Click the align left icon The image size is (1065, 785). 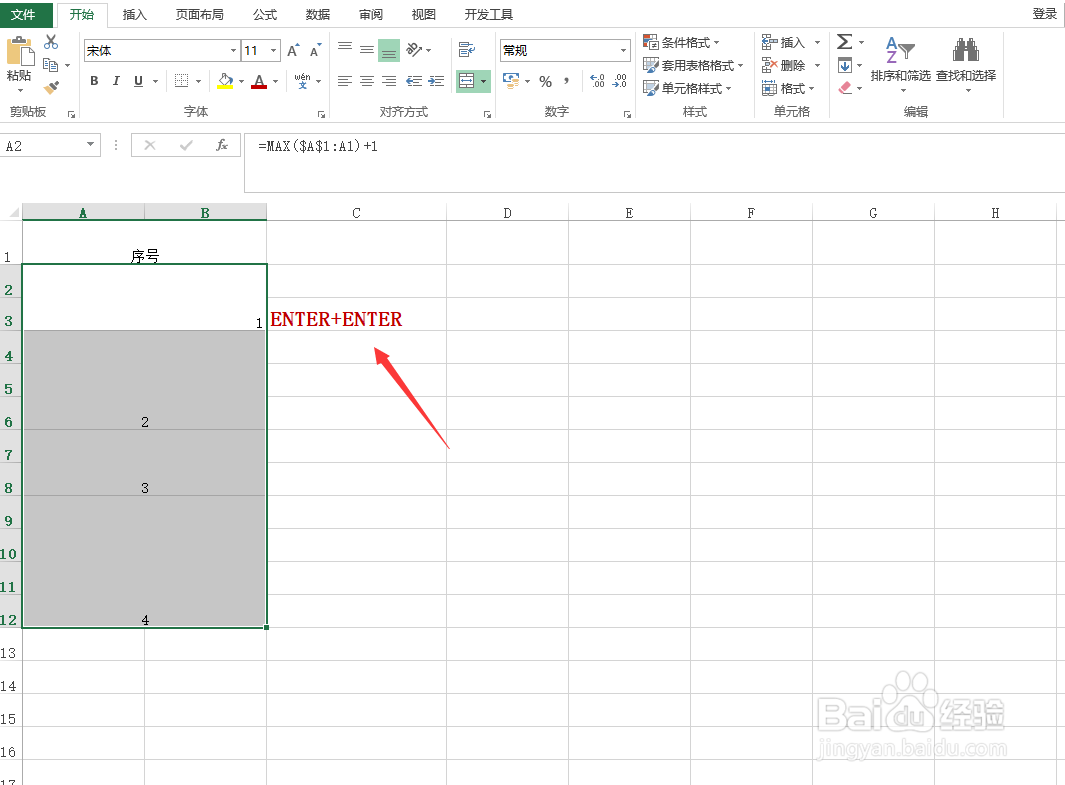pyautogui.click(x=345, y=81)
